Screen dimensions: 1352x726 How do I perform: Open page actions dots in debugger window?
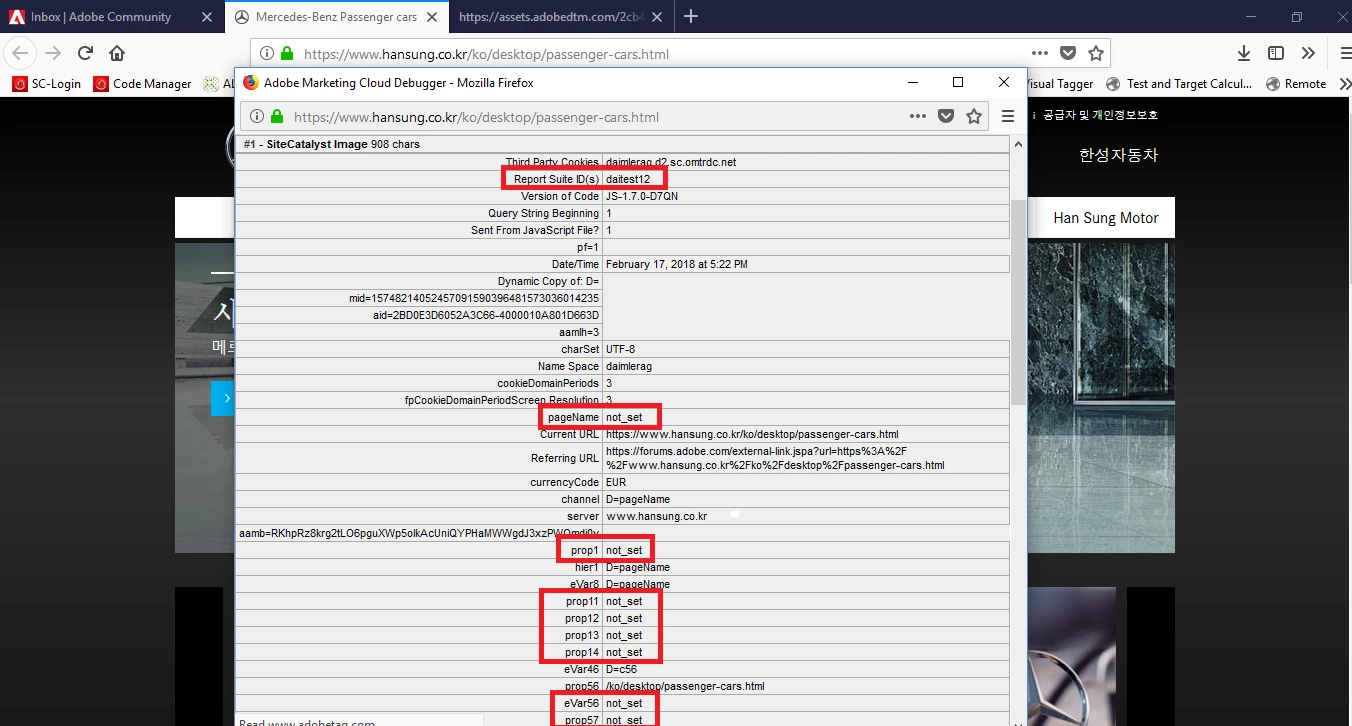pos(917,116)
